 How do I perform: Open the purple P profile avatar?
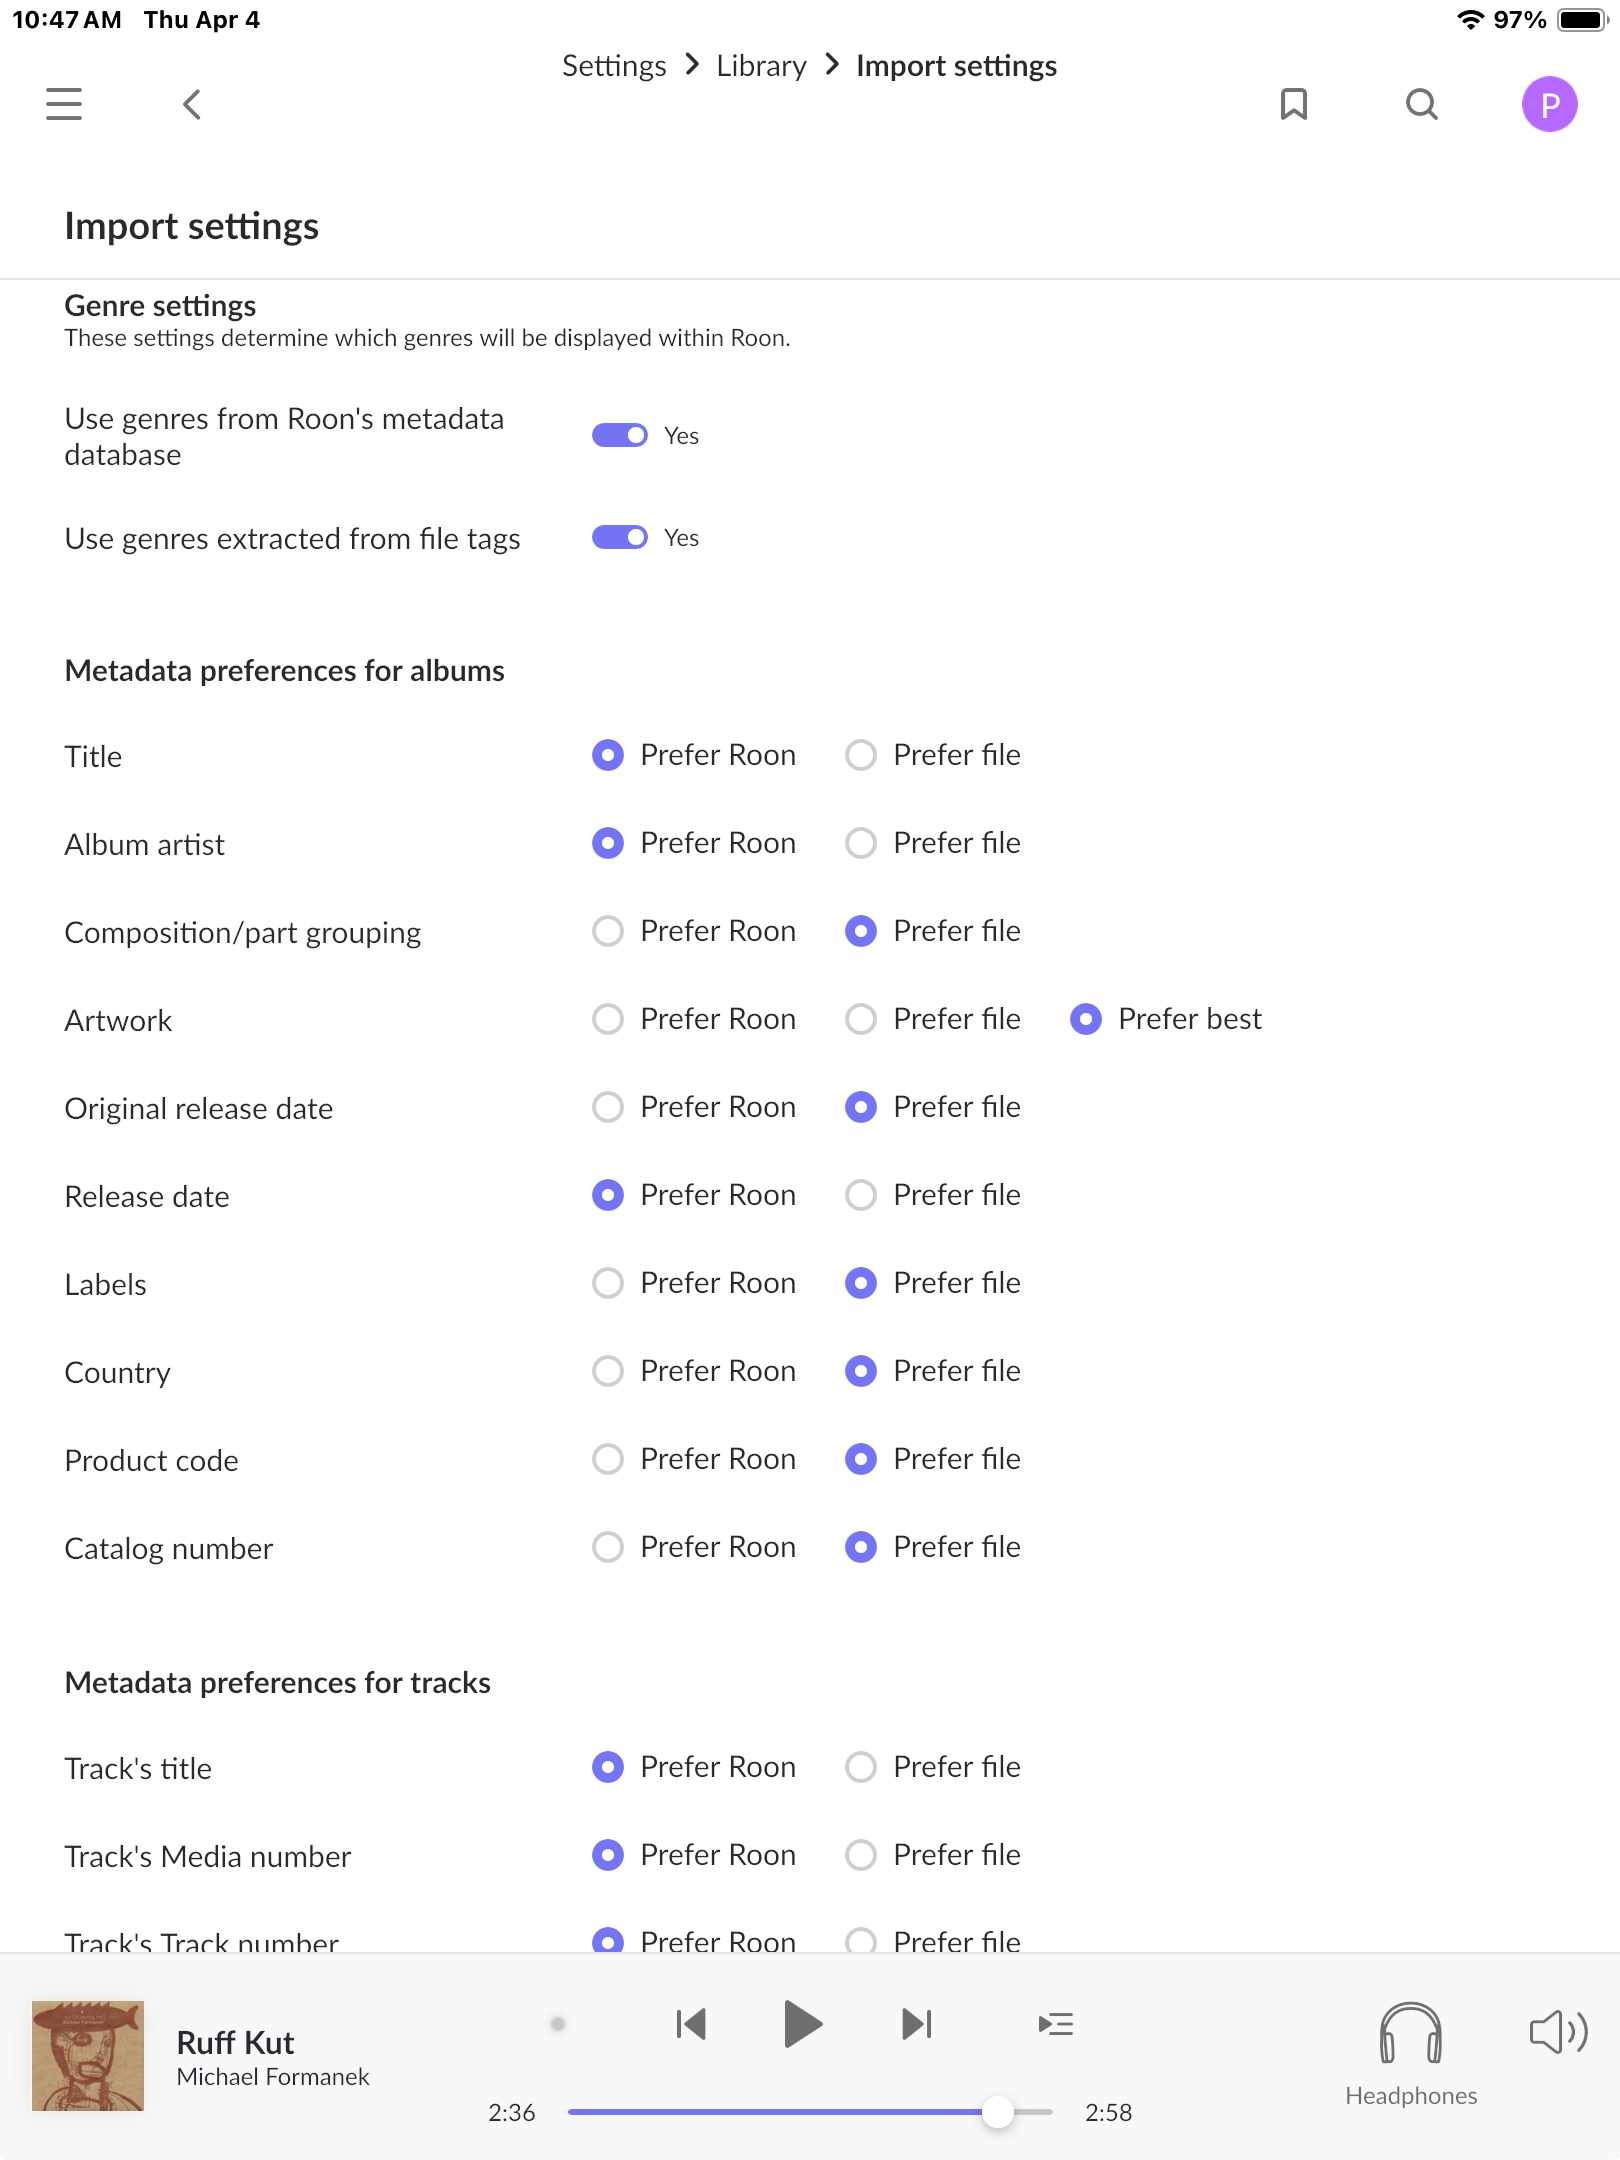[x=1550, y=104]
